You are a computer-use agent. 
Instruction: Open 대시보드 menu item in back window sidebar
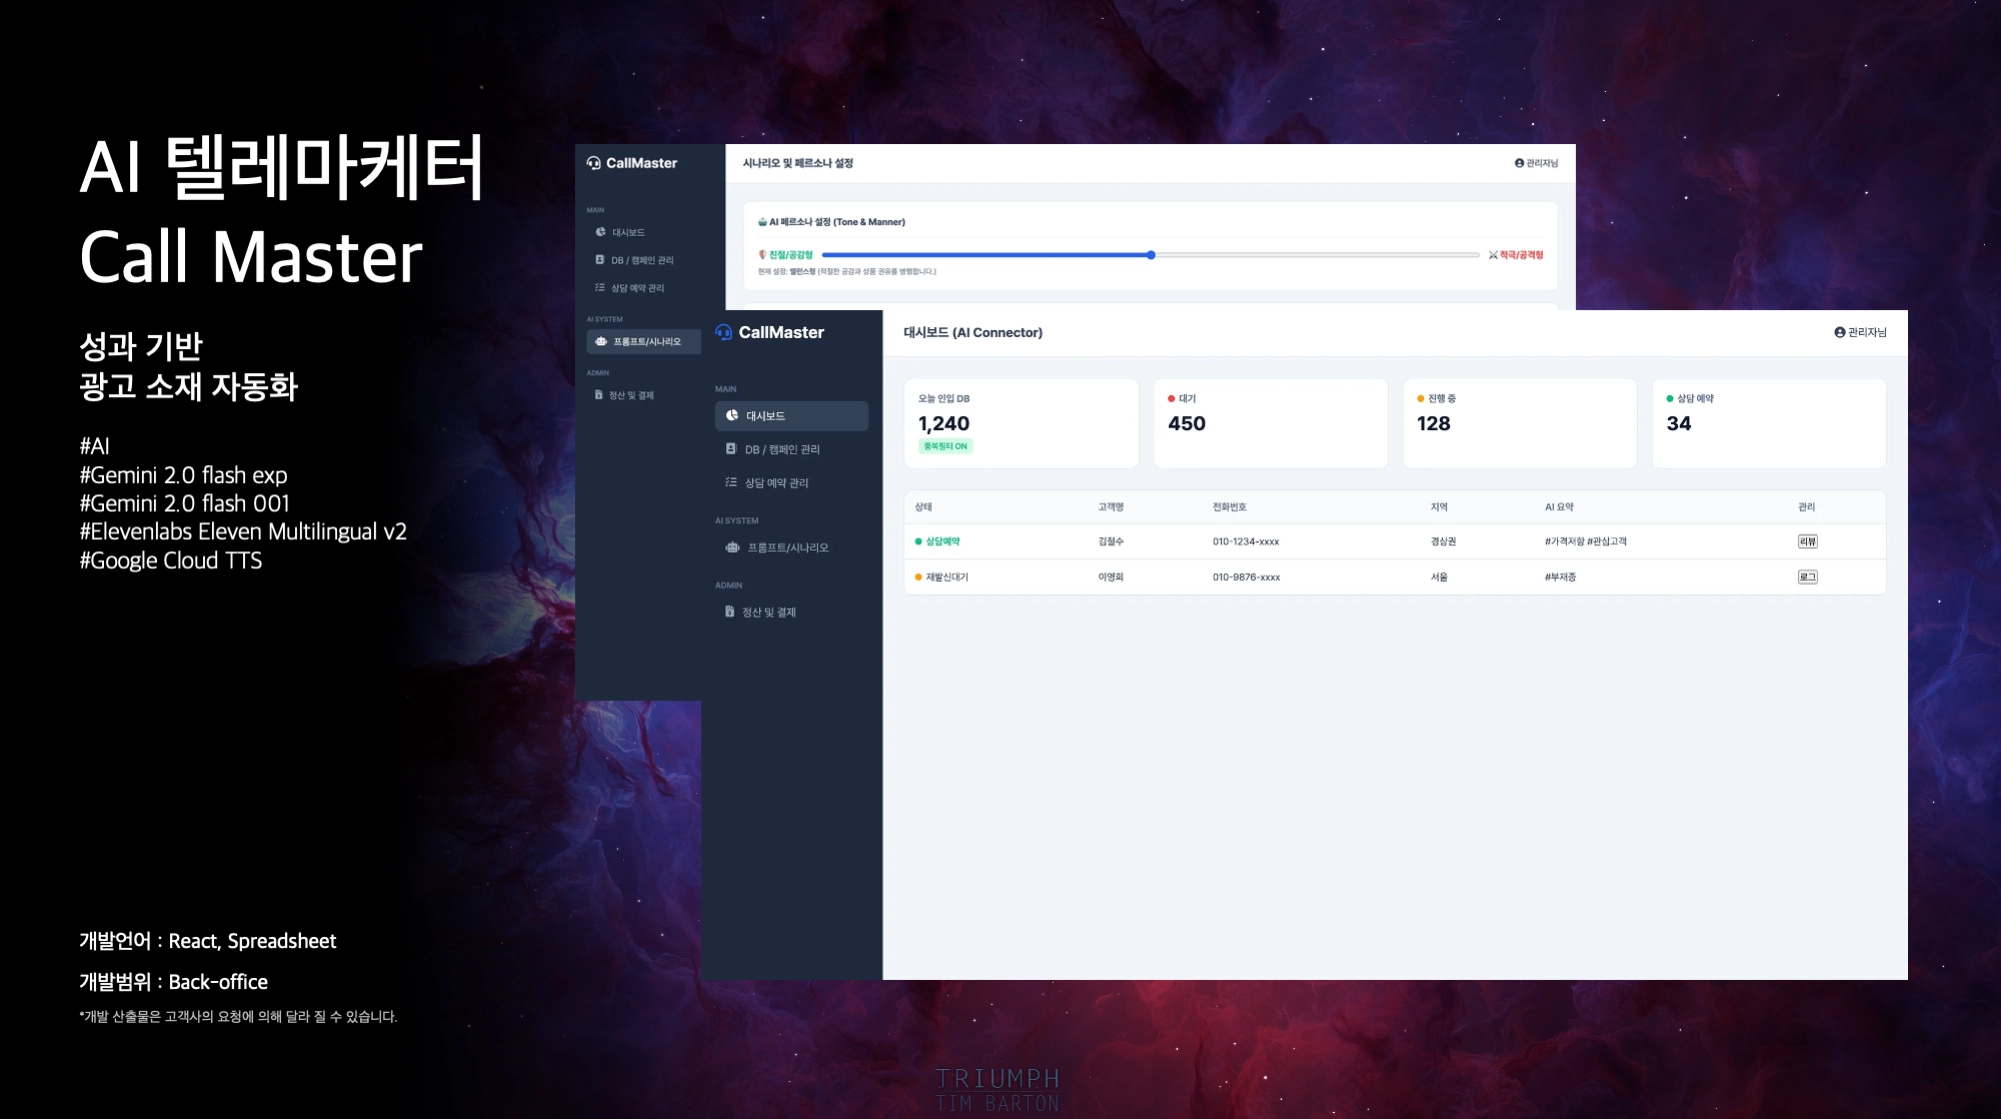(628, 232)
